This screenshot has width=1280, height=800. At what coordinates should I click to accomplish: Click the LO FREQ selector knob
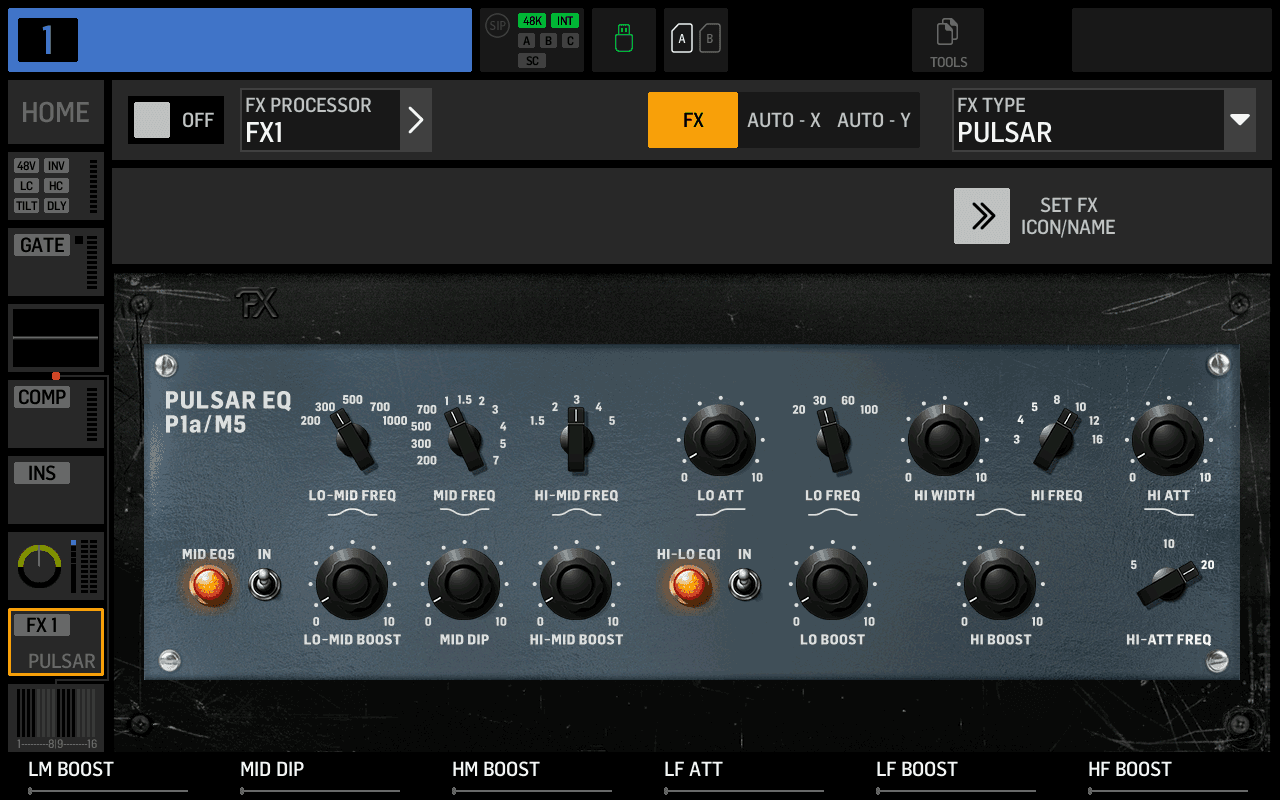832,440
